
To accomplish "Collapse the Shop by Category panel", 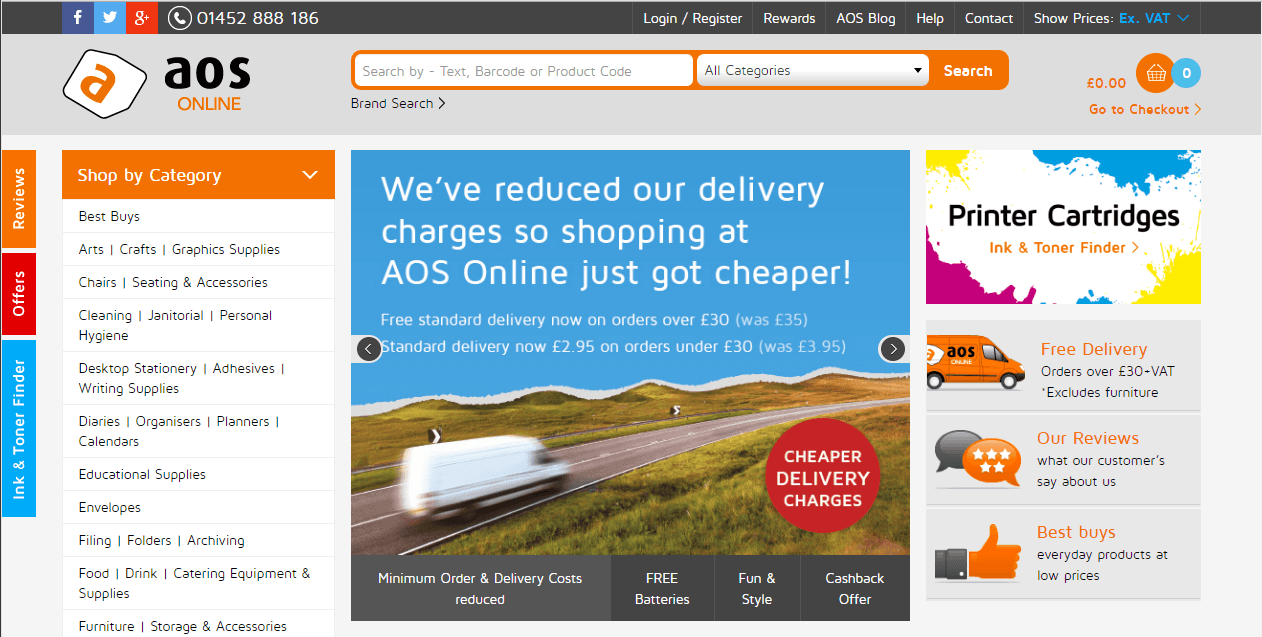I will (198, 175).
